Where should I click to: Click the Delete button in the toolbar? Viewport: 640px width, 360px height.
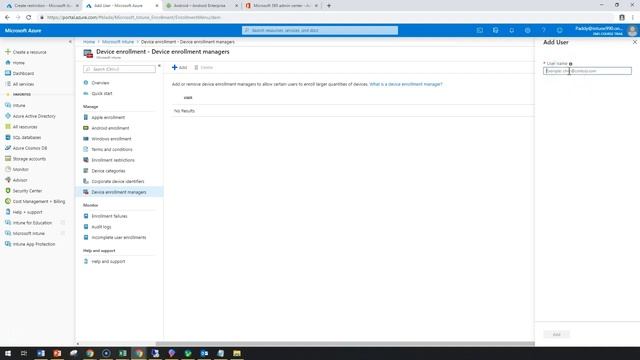pyautogui.click(x=204, y=67)
